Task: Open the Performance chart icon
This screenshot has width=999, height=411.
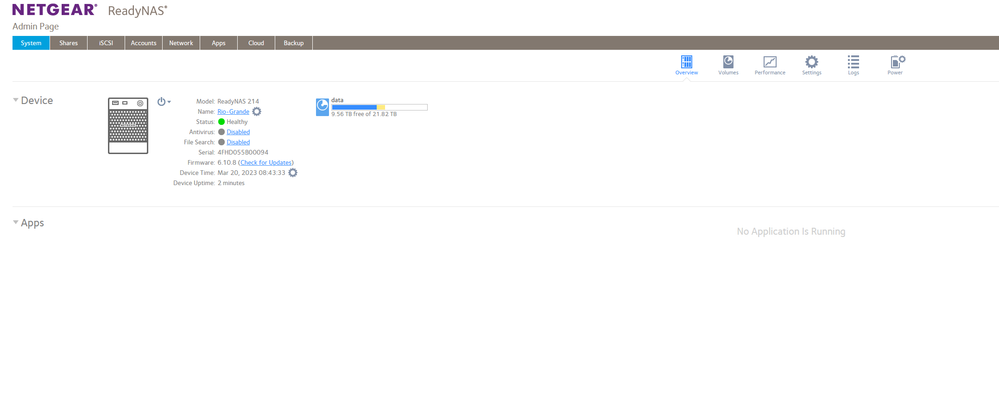Action: [x=770, y=62]
